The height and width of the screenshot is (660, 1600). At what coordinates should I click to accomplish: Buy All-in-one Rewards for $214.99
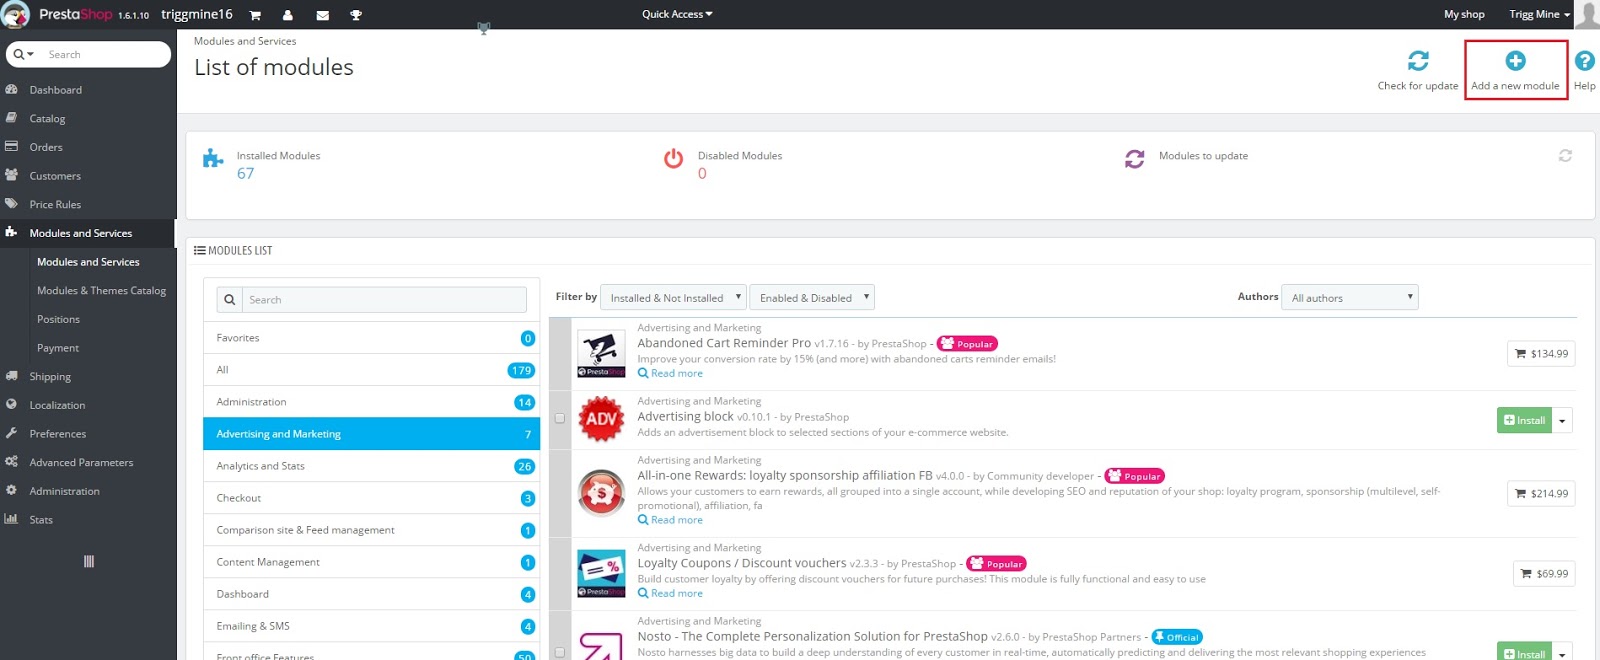coord(1541,493)
